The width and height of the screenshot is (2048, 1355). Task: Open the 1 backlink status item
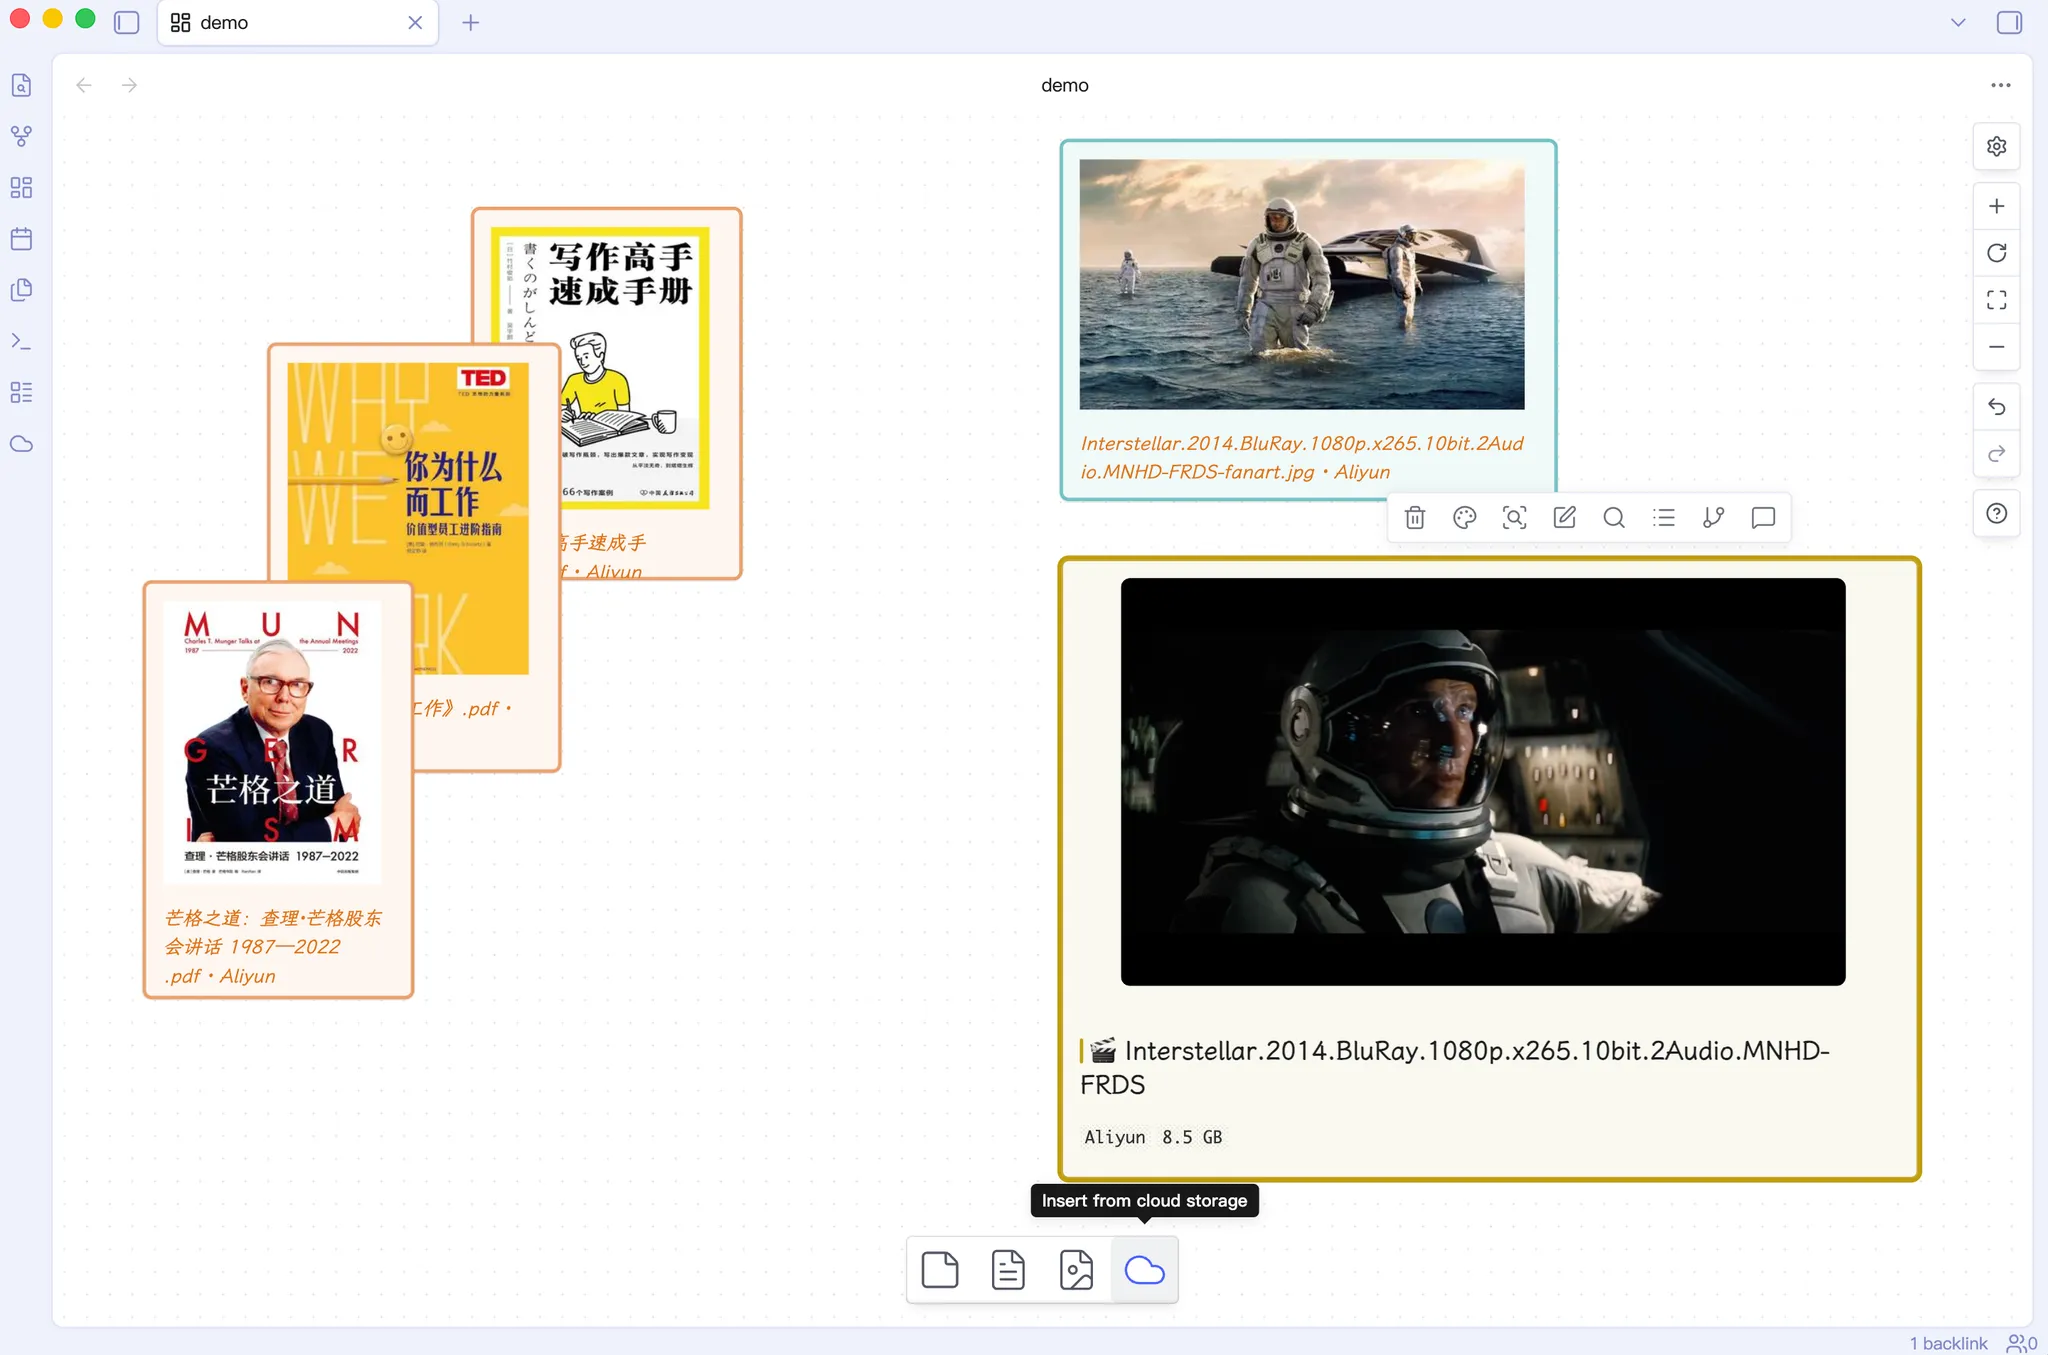[1948, 1343]
